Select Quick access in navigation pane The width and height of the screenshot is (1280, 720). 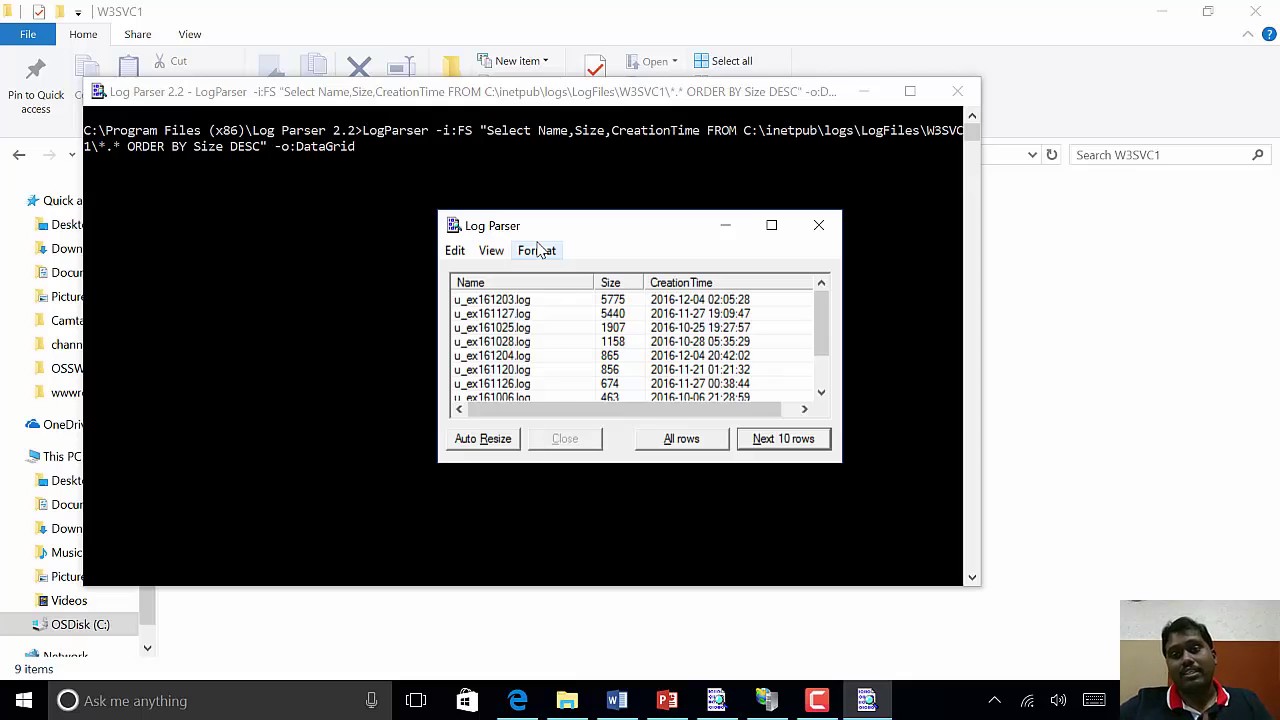coord(55,201)
